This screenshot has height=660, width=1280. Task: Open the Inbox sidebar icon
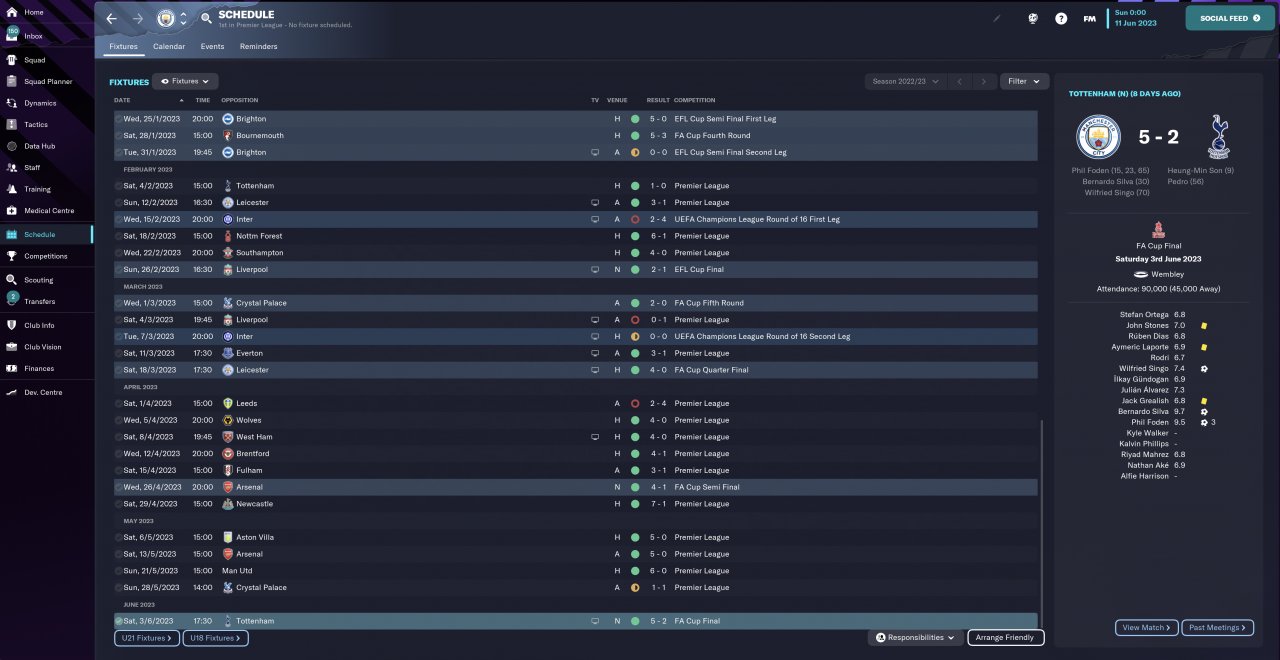12,35
